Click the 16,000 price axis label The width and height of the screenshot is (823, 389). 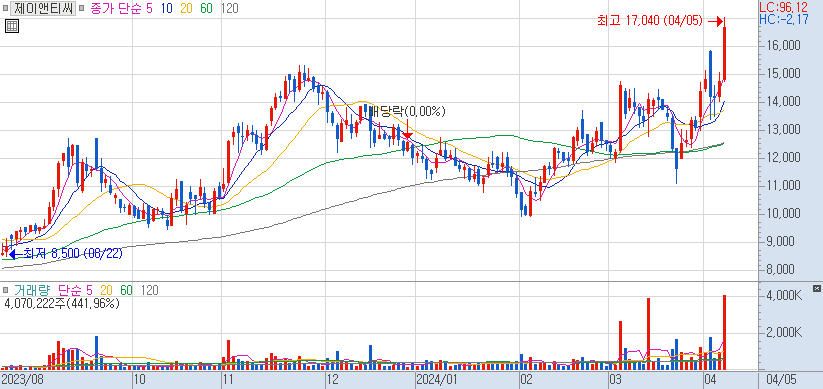click(x=783, y=46)
